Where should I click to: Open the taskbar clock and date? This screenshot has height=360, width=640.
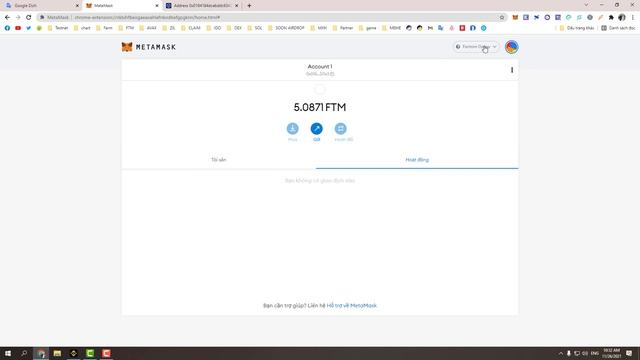[x=611, y=353]
